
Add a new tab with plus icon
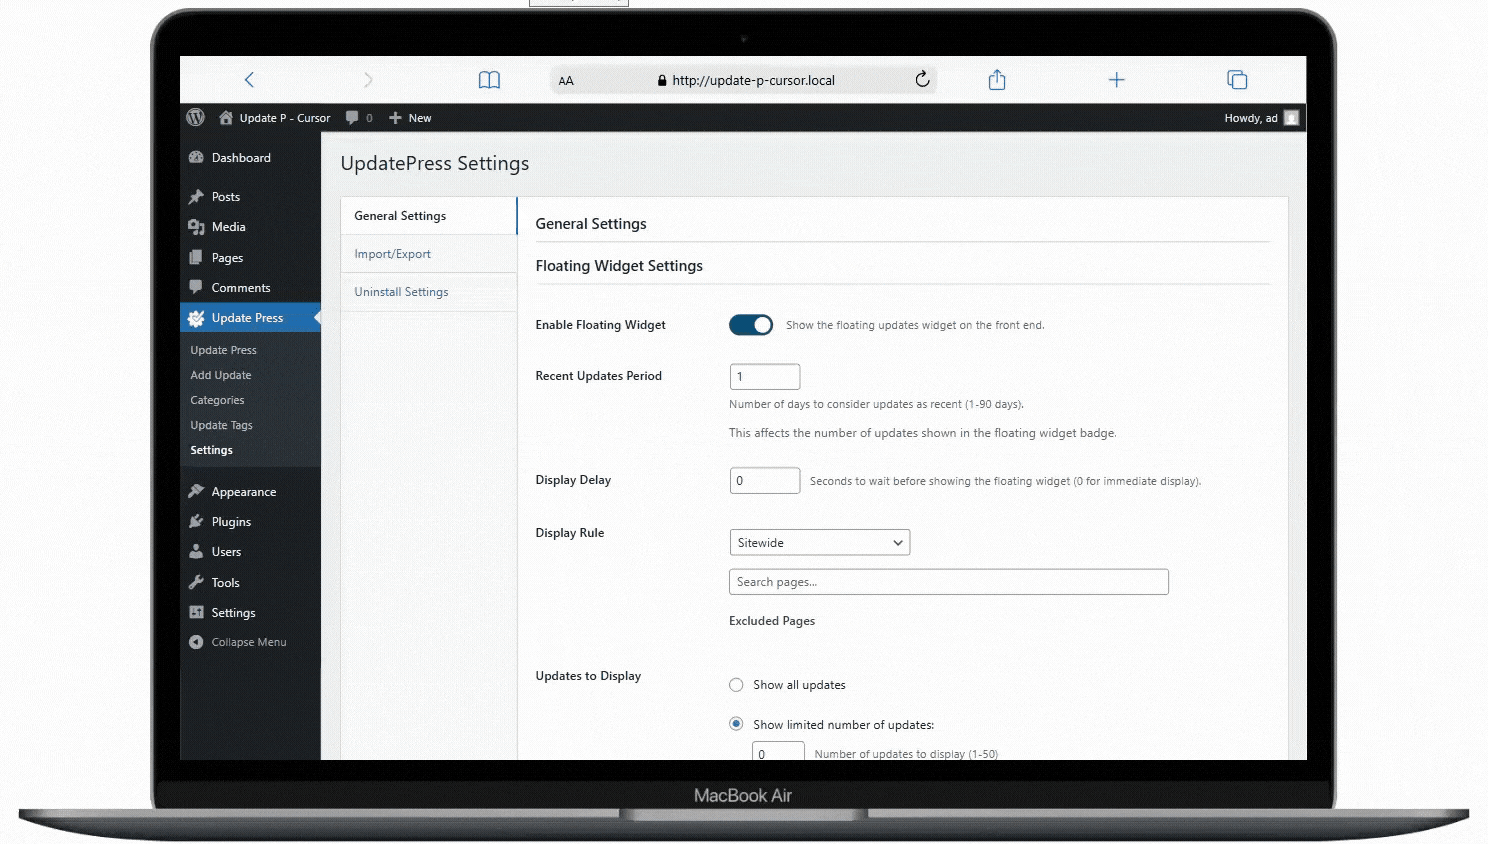[x=1117, y=80]
